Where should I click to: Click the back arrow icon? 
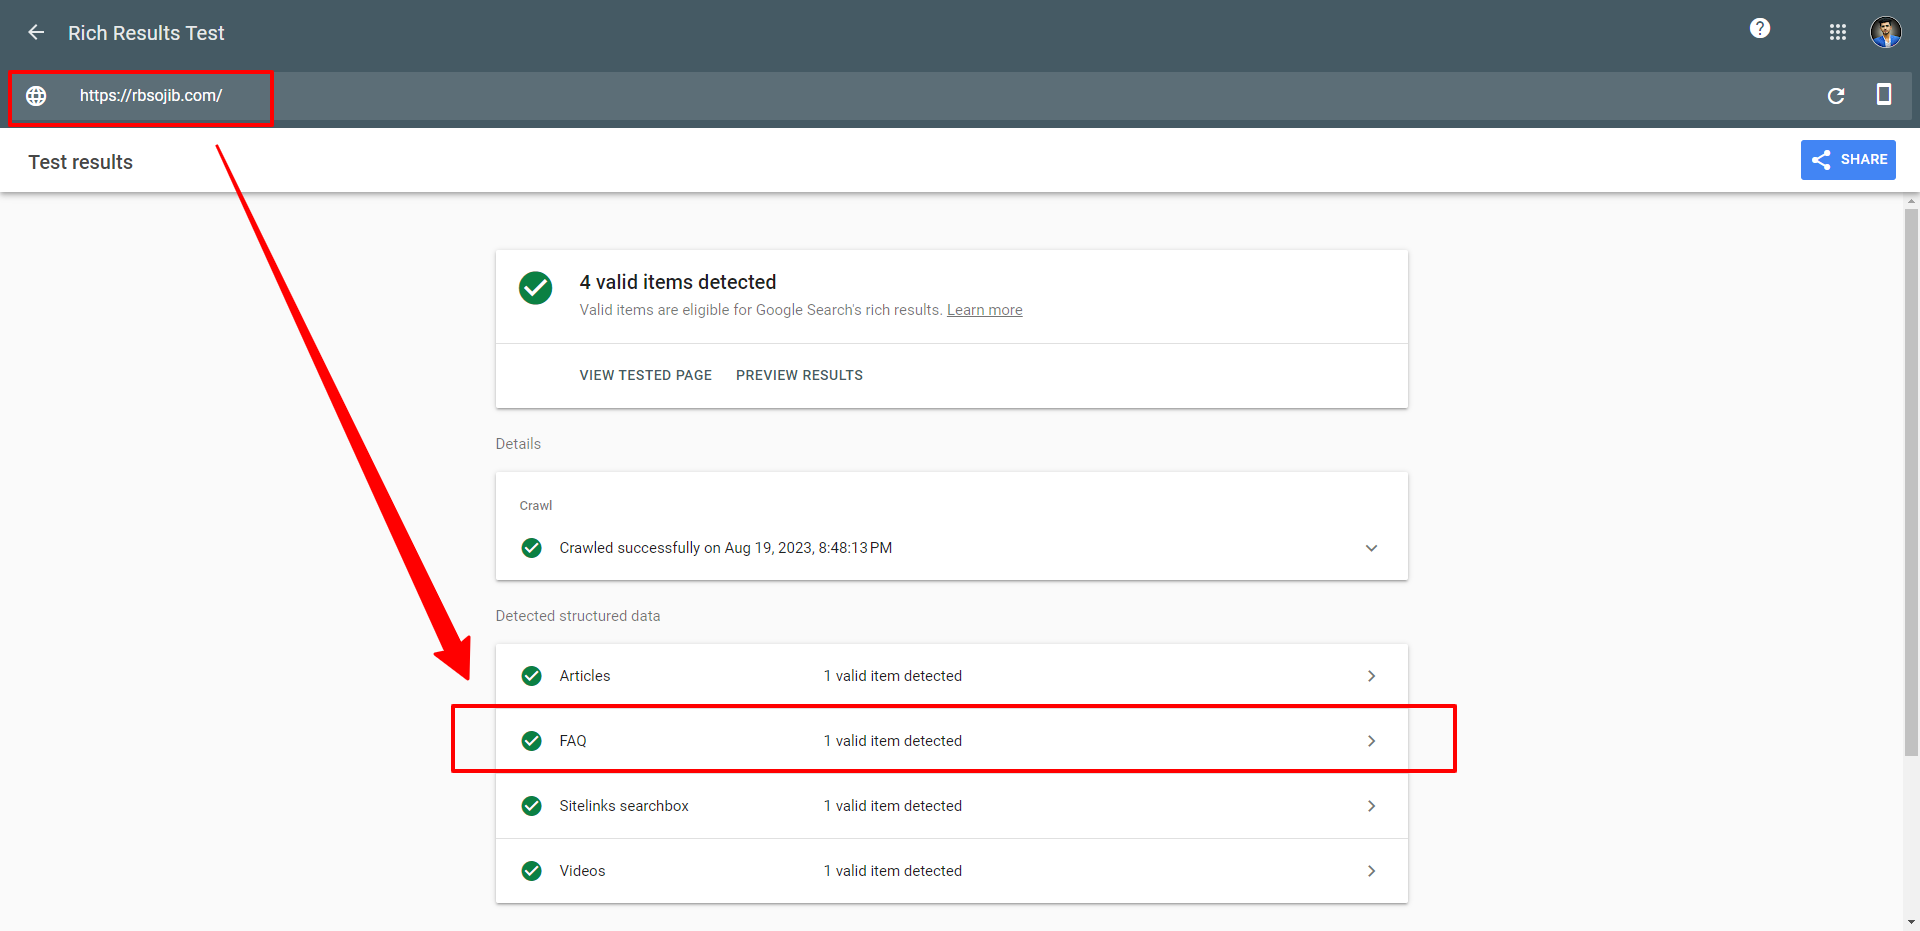36,33
